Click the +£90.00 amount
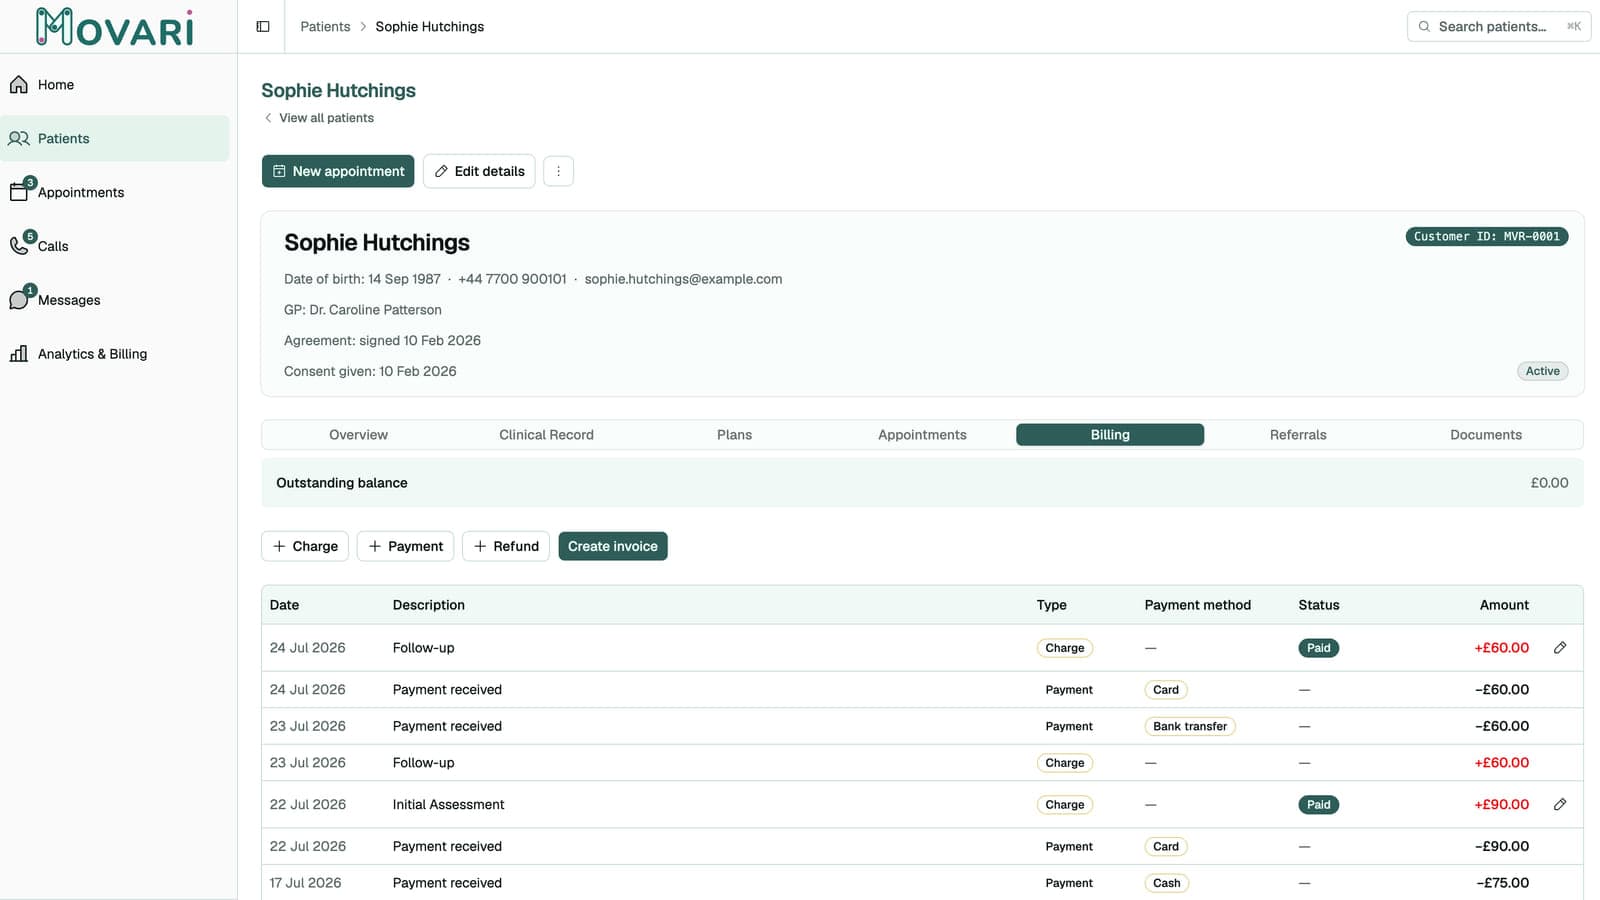The width and height of the screenshot is (1600, 900). point(1501,805)
